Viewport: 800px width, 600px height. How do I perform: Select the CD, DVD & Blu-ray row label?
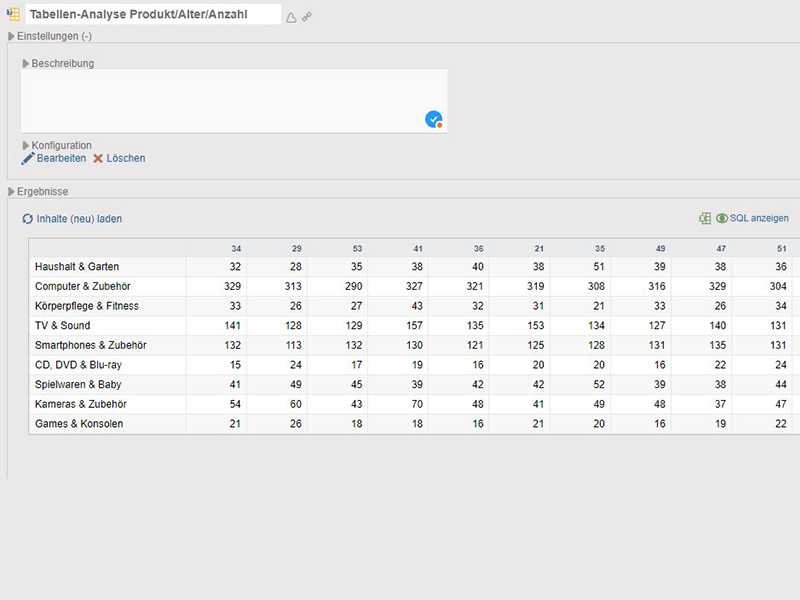point(78,365)
